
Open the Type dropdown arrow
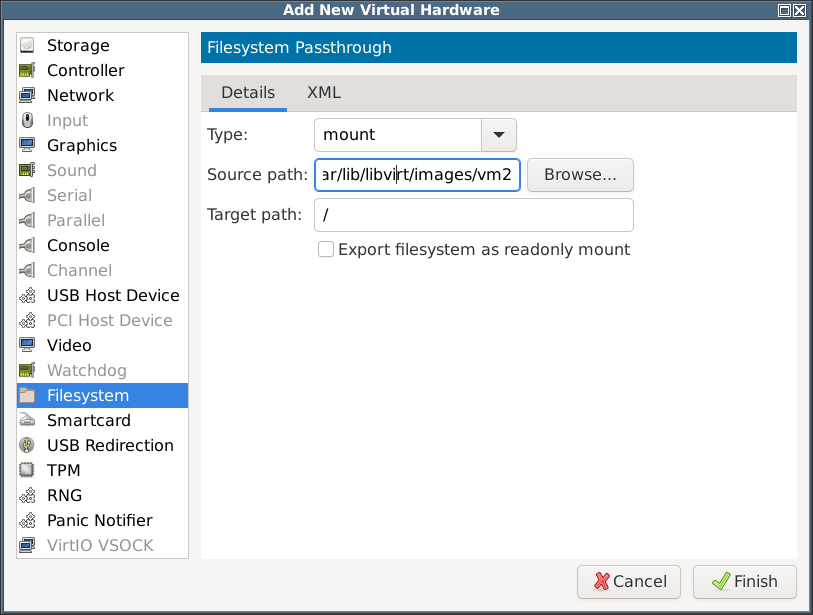tap(499, 135)
